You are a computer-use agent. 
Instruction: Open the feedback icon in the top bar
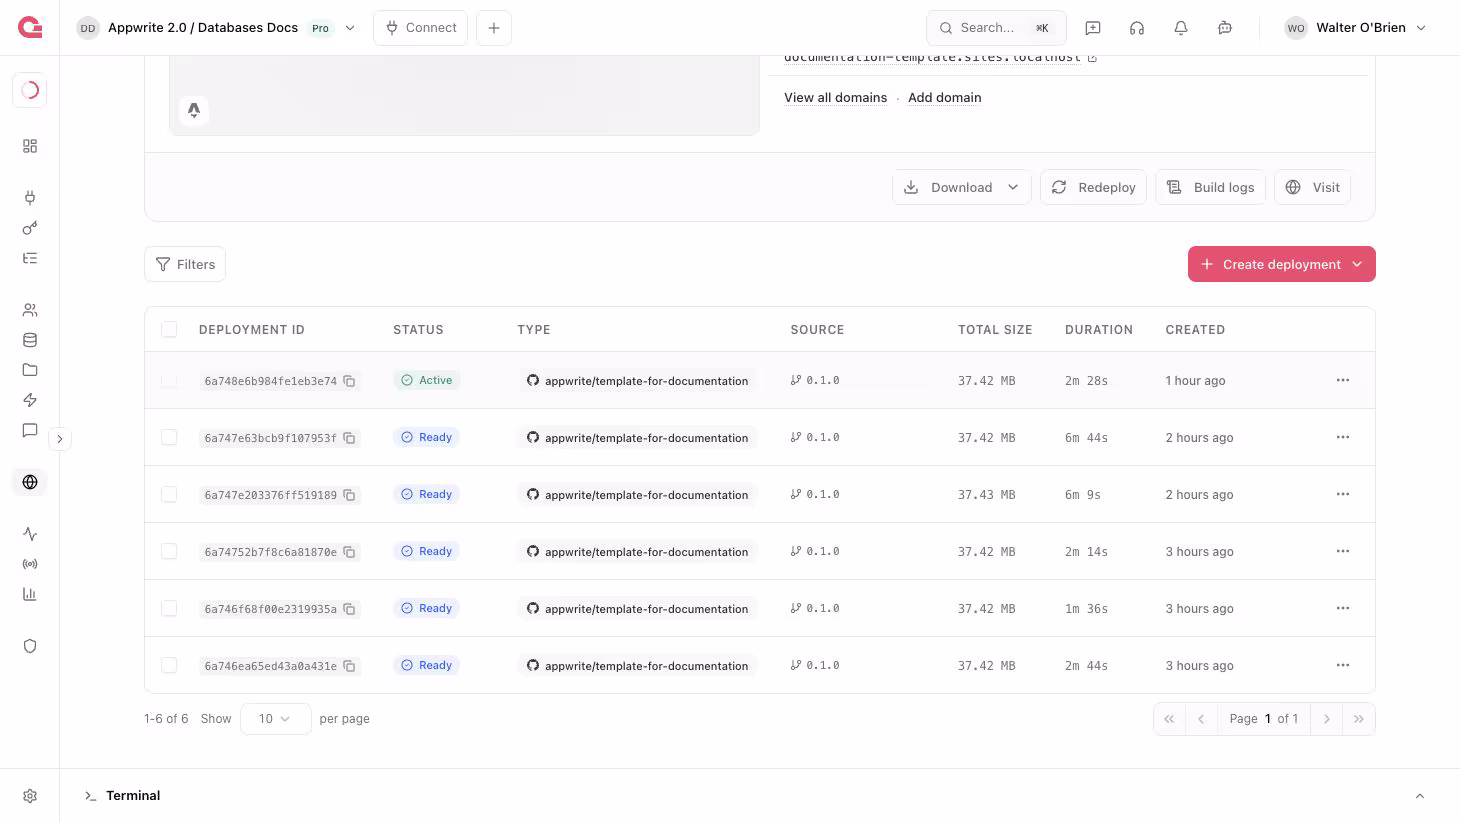[x=1093, y=28]
